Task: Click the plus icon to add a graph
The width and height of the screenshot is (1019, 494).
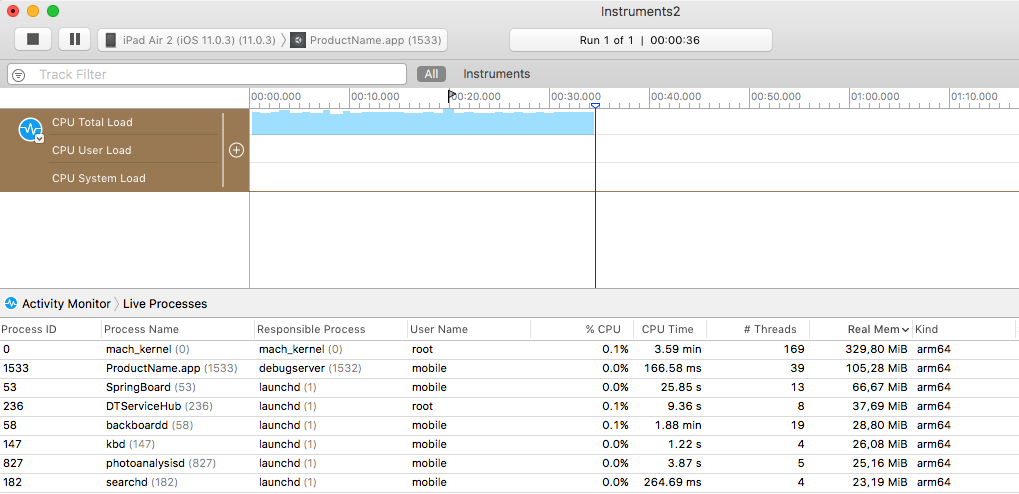Action: point(236,150)
